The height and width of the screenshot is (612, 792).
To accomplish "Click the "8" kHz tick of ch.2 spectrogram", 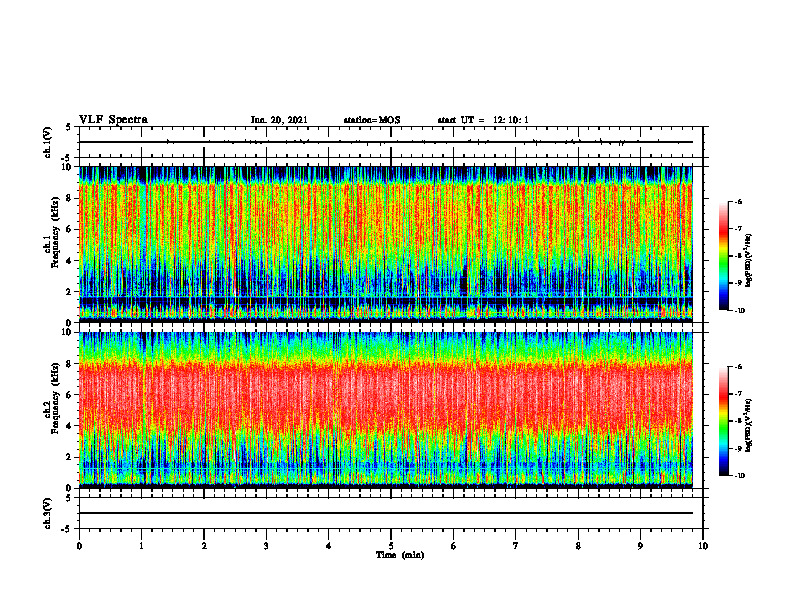I will pyautogui.click(x=69, y=364).
